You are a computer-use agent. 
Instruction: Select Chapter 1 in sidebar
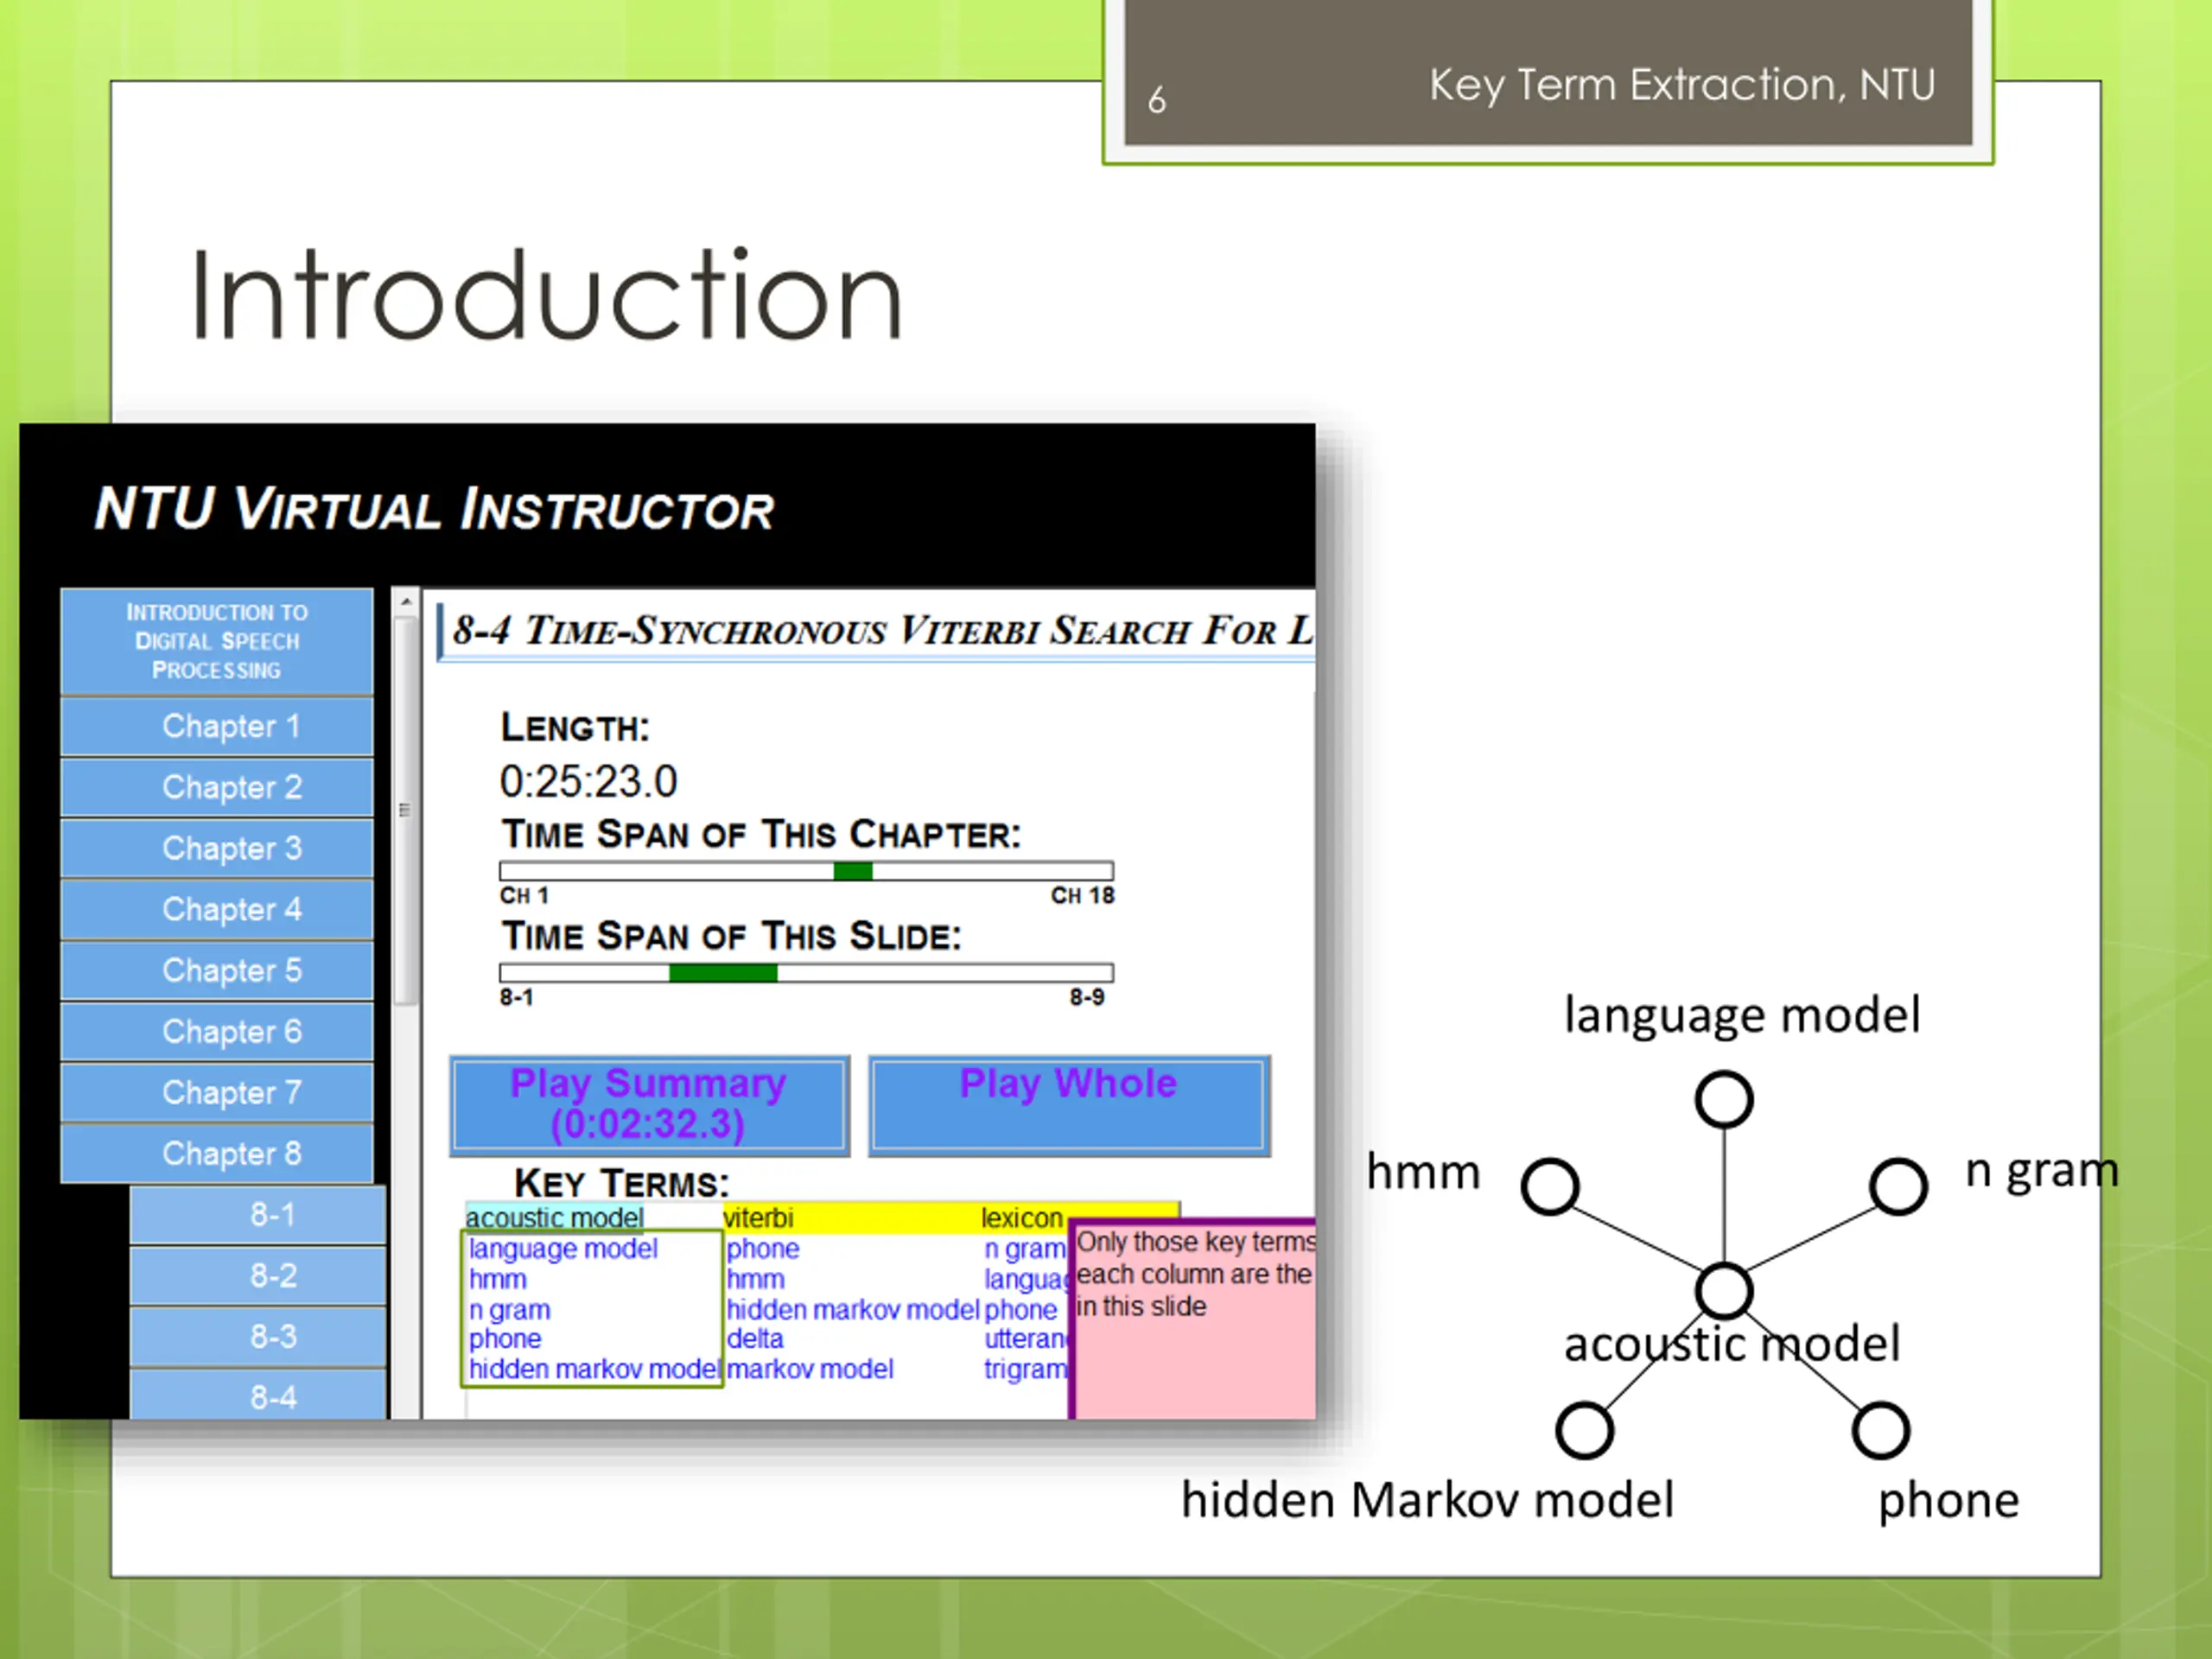click(217, 726)
